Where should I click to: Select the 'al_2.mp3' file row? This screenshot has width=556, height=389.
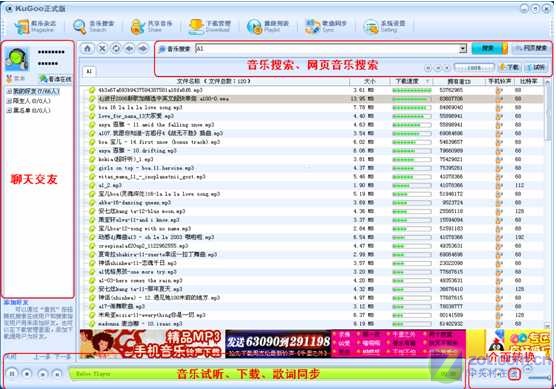coord(312,185)
